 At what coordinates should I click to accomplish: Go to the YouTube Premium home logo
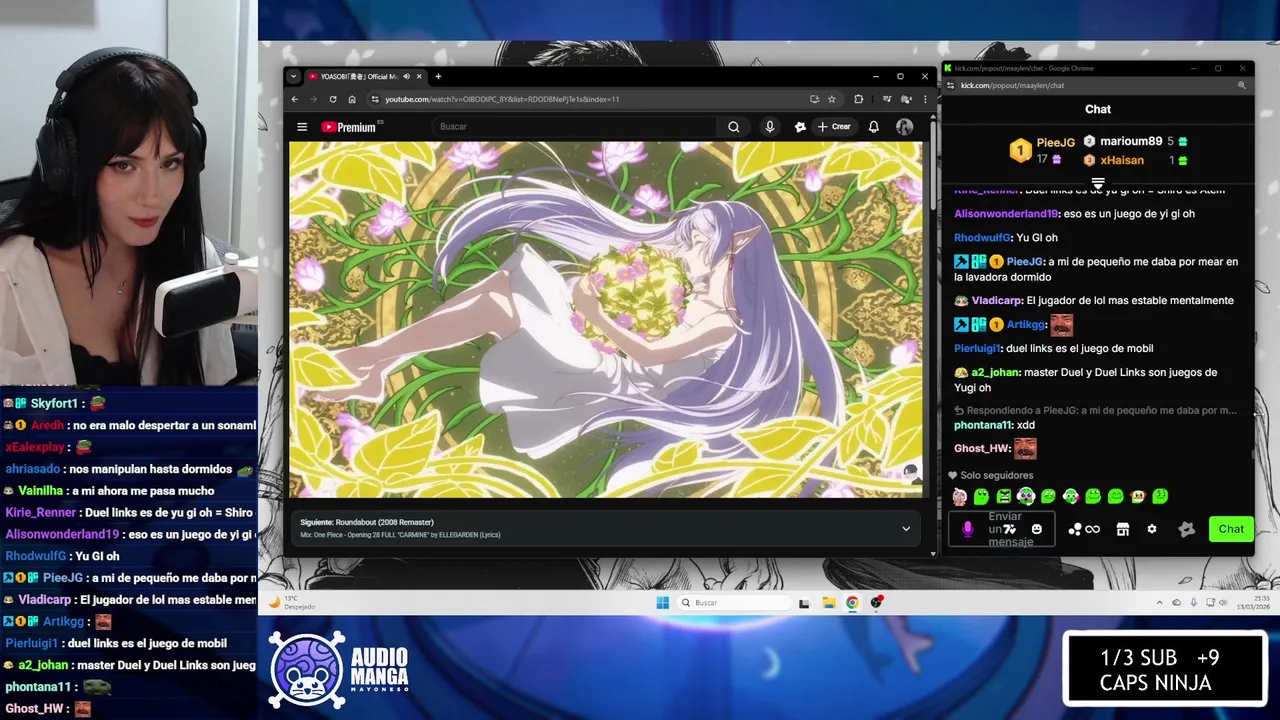(x=349, y=127)
